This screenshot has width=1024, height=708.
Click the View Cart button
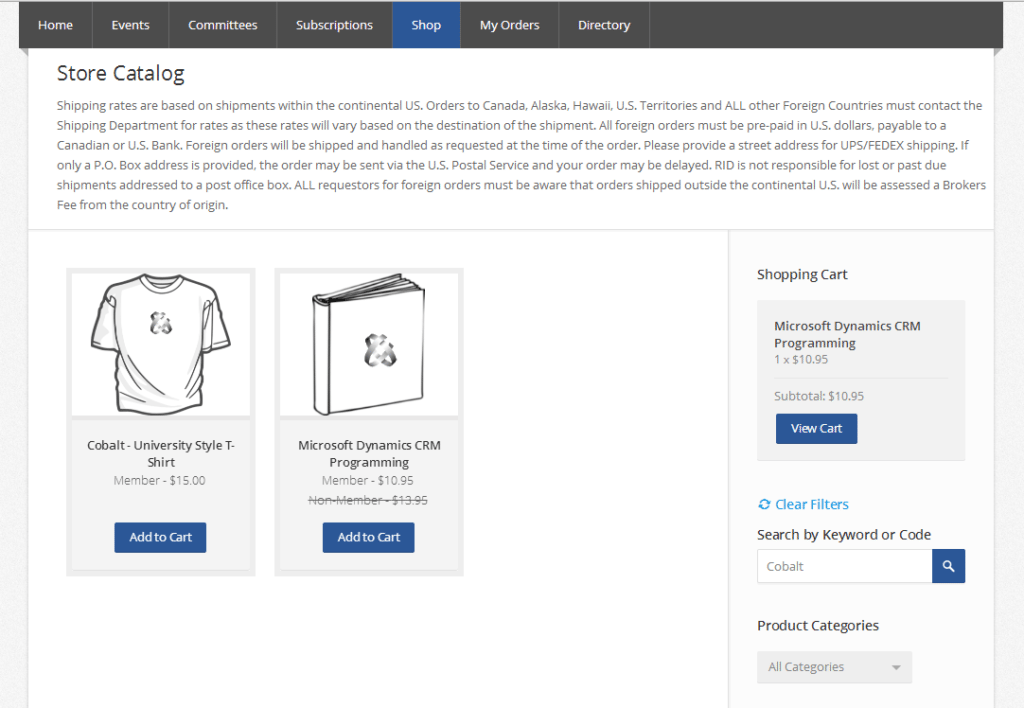tap(816, 428)
